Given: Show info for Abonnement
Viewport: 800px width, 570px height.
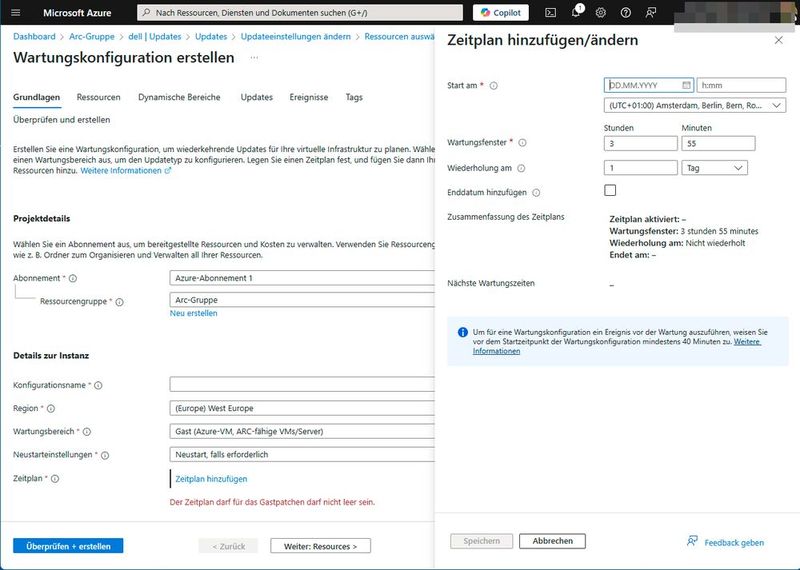Looking at the screenshot, I should 73,279.
